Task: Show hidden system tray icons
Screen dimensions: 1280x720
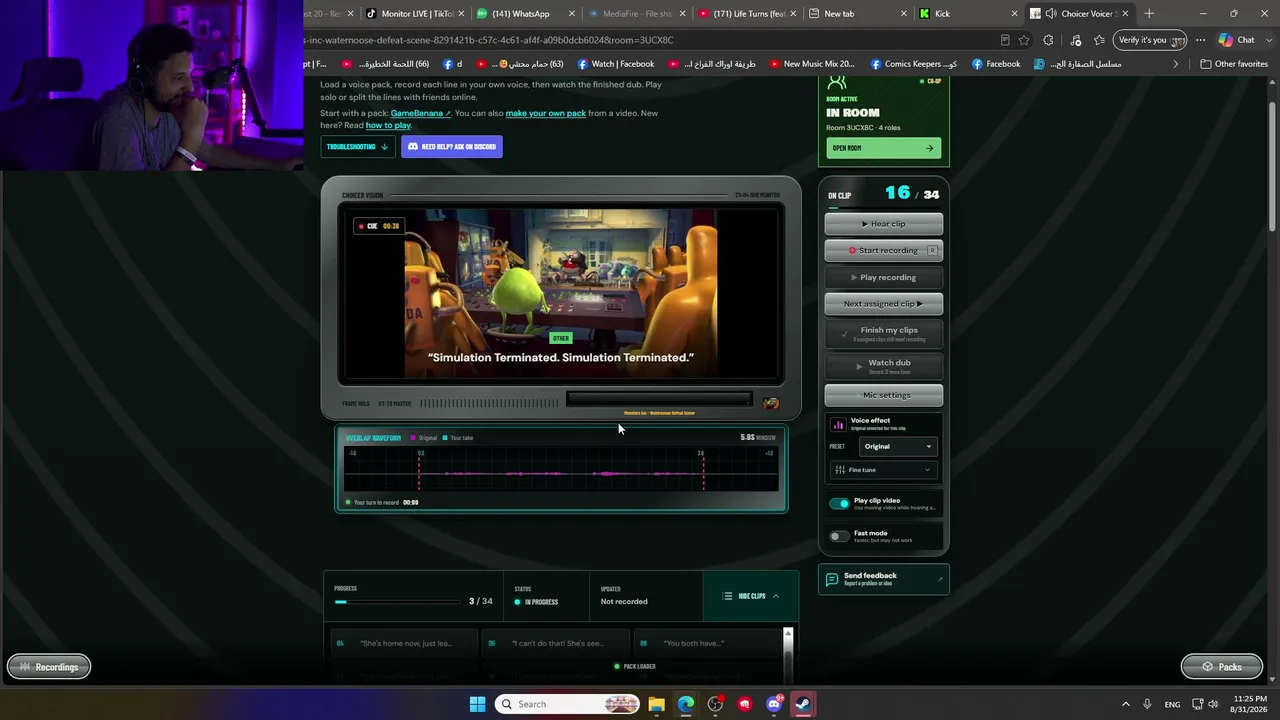Action: click(x=1125, y=704)
